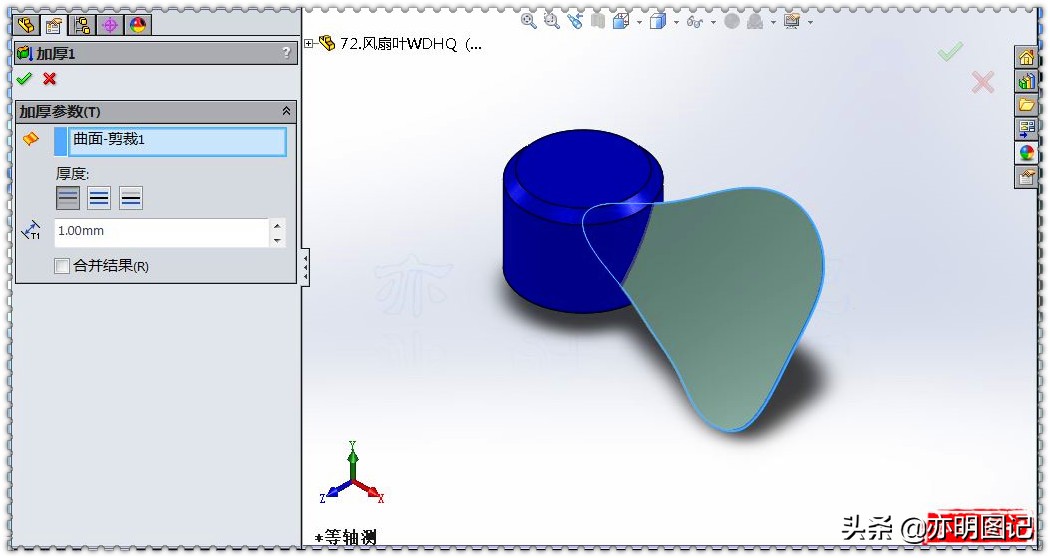Click the Previous View icon

coord(575,21)
